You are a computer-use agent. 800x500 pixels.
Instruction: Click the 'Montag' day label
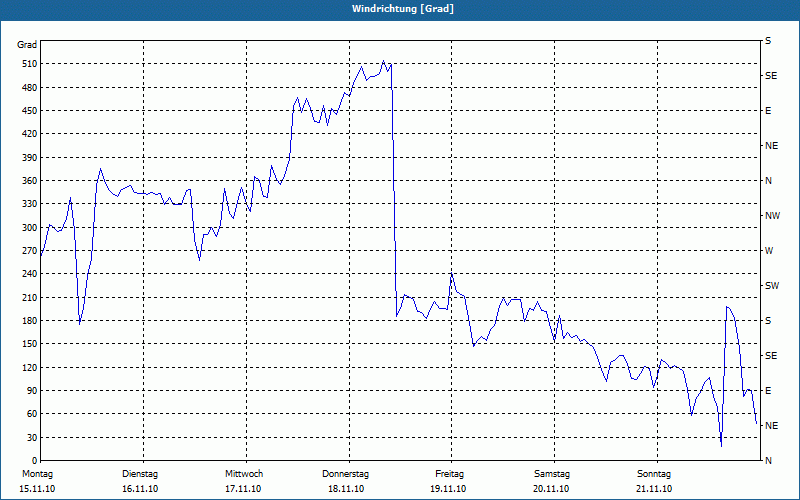click(37, 474)
